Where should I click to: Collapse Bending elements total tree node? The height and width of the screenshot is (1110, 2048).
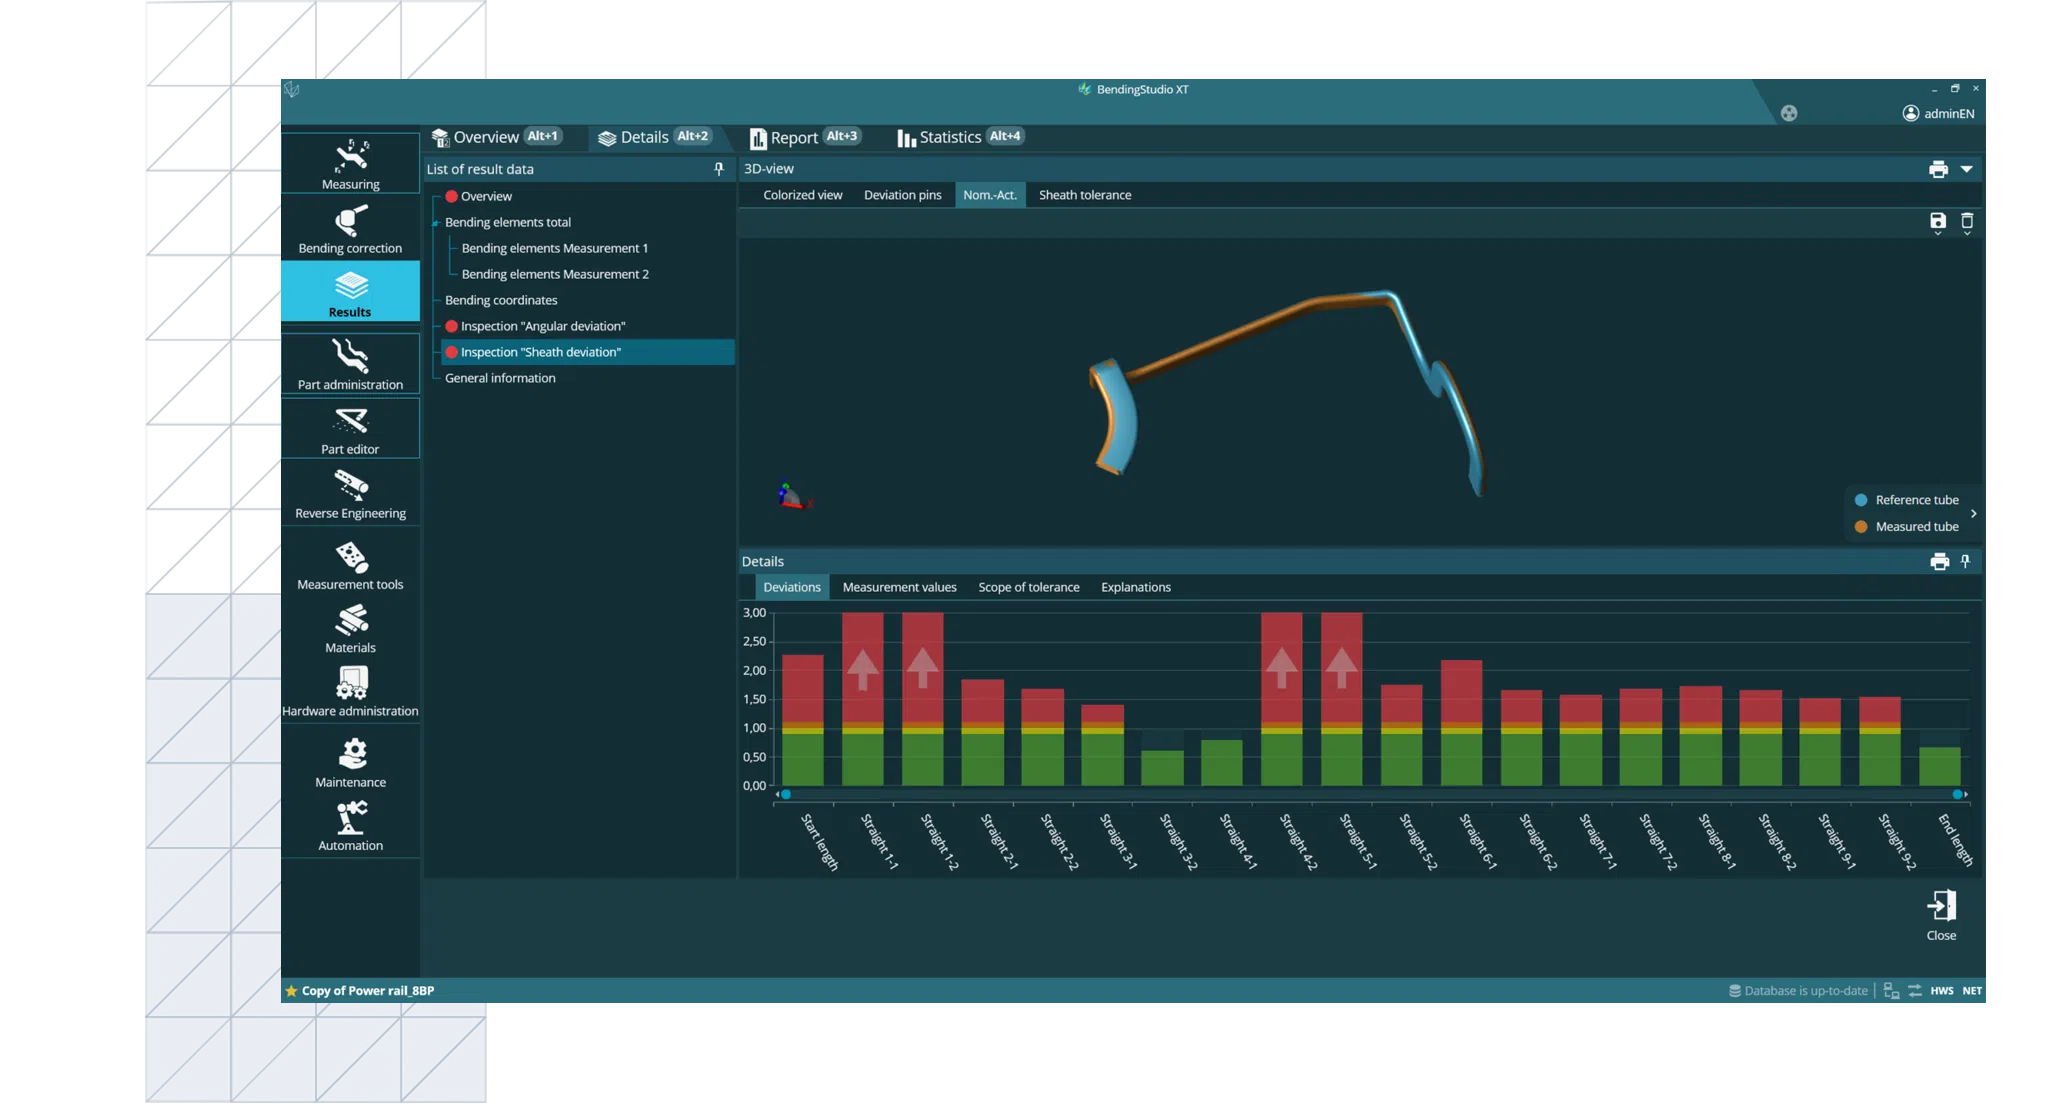(435, 222)
